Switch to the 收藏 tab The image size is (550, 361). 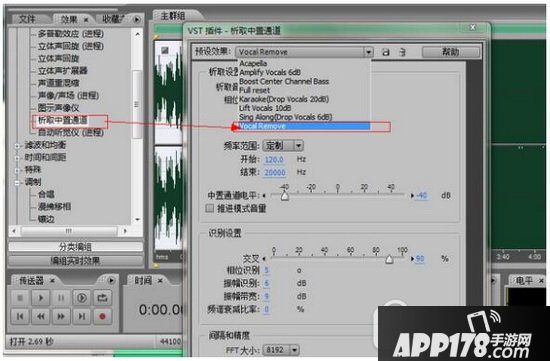tap(114, 19)
